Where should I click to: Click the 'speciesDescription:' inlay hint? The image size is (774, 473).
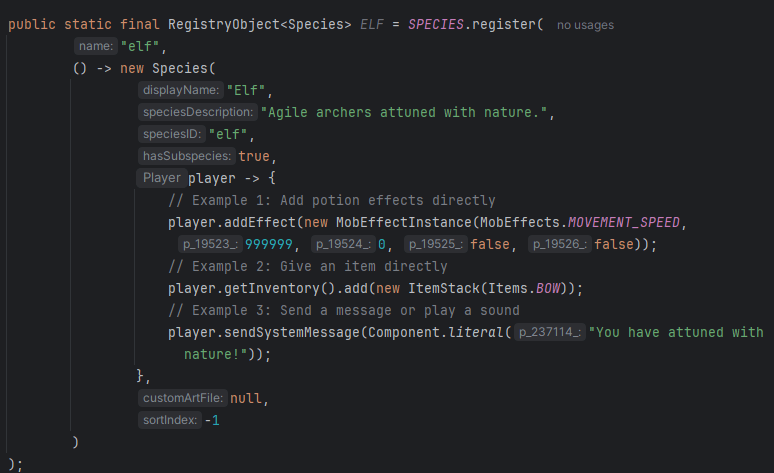click(198, 112)
